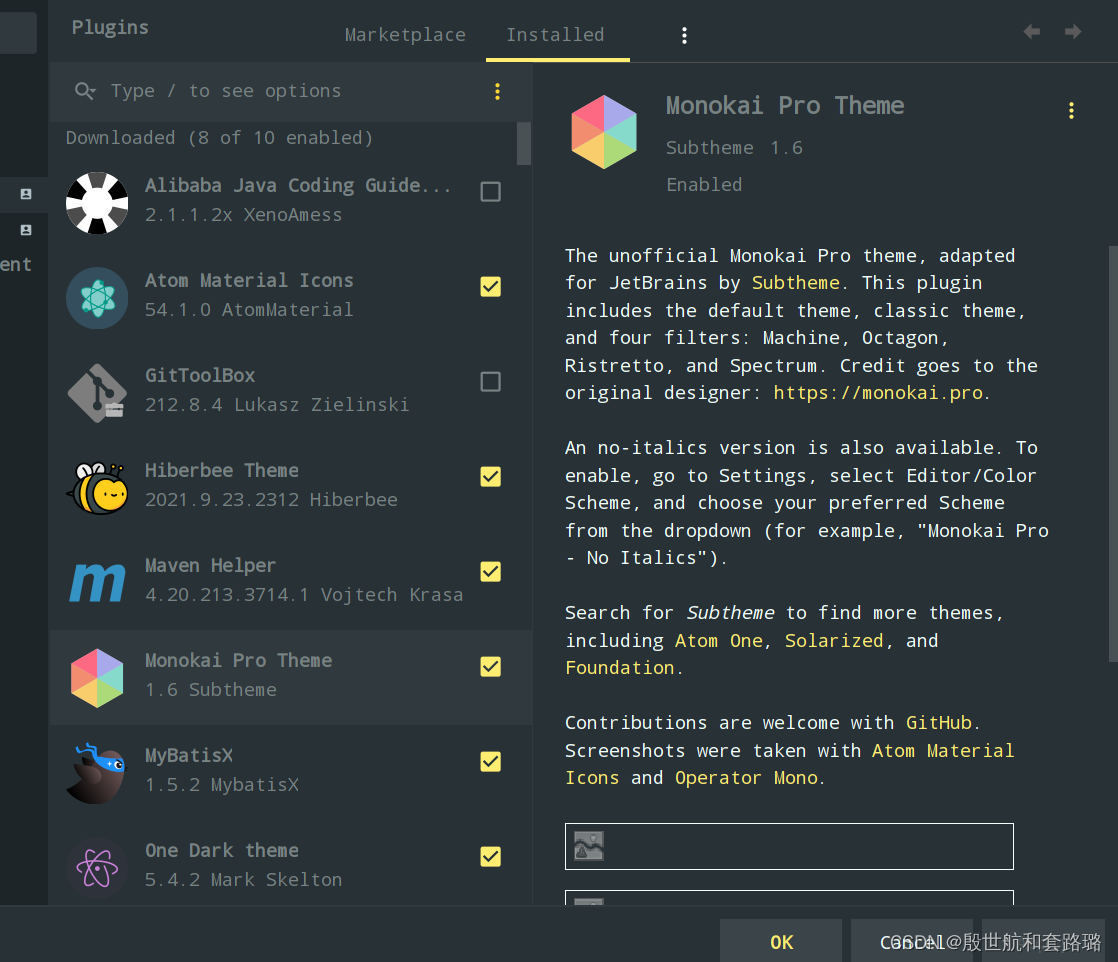The image size is (1118, 962).
Task: Click the Monokai Pro Theme detail title
Action: click(784, 106)
